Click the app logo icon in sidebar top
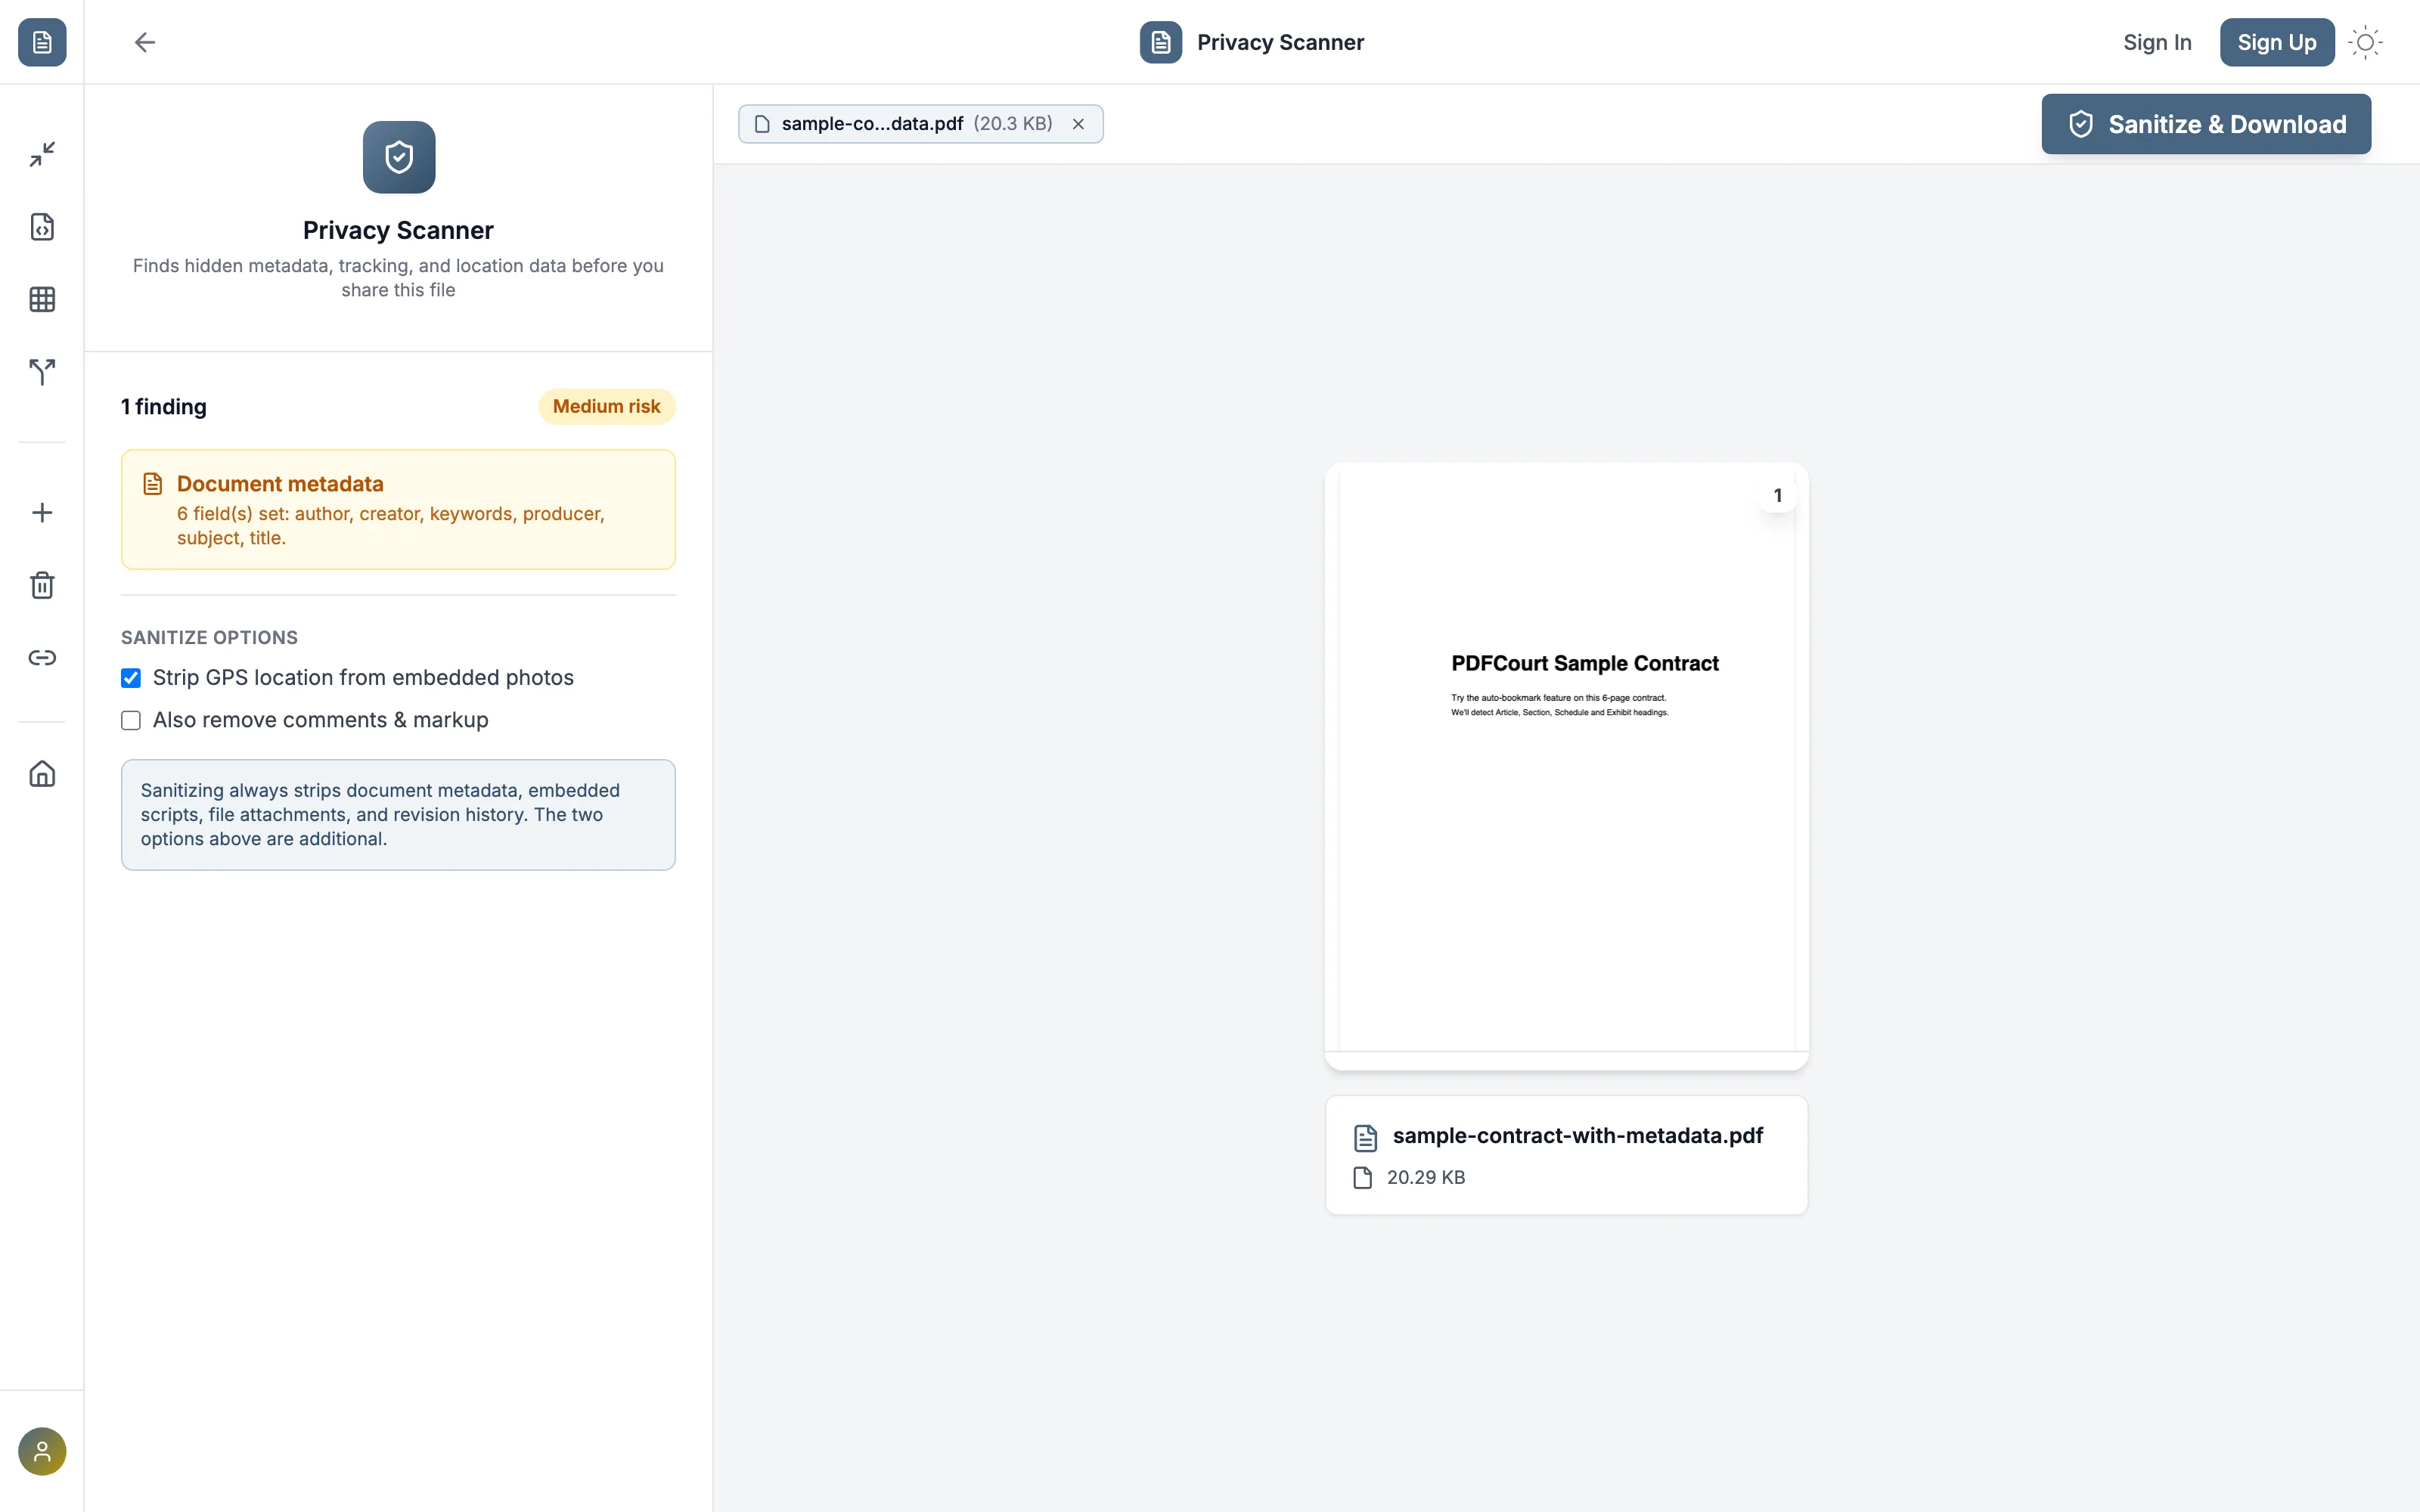This screenshot has width=2420, height=1512. point(42,42)
